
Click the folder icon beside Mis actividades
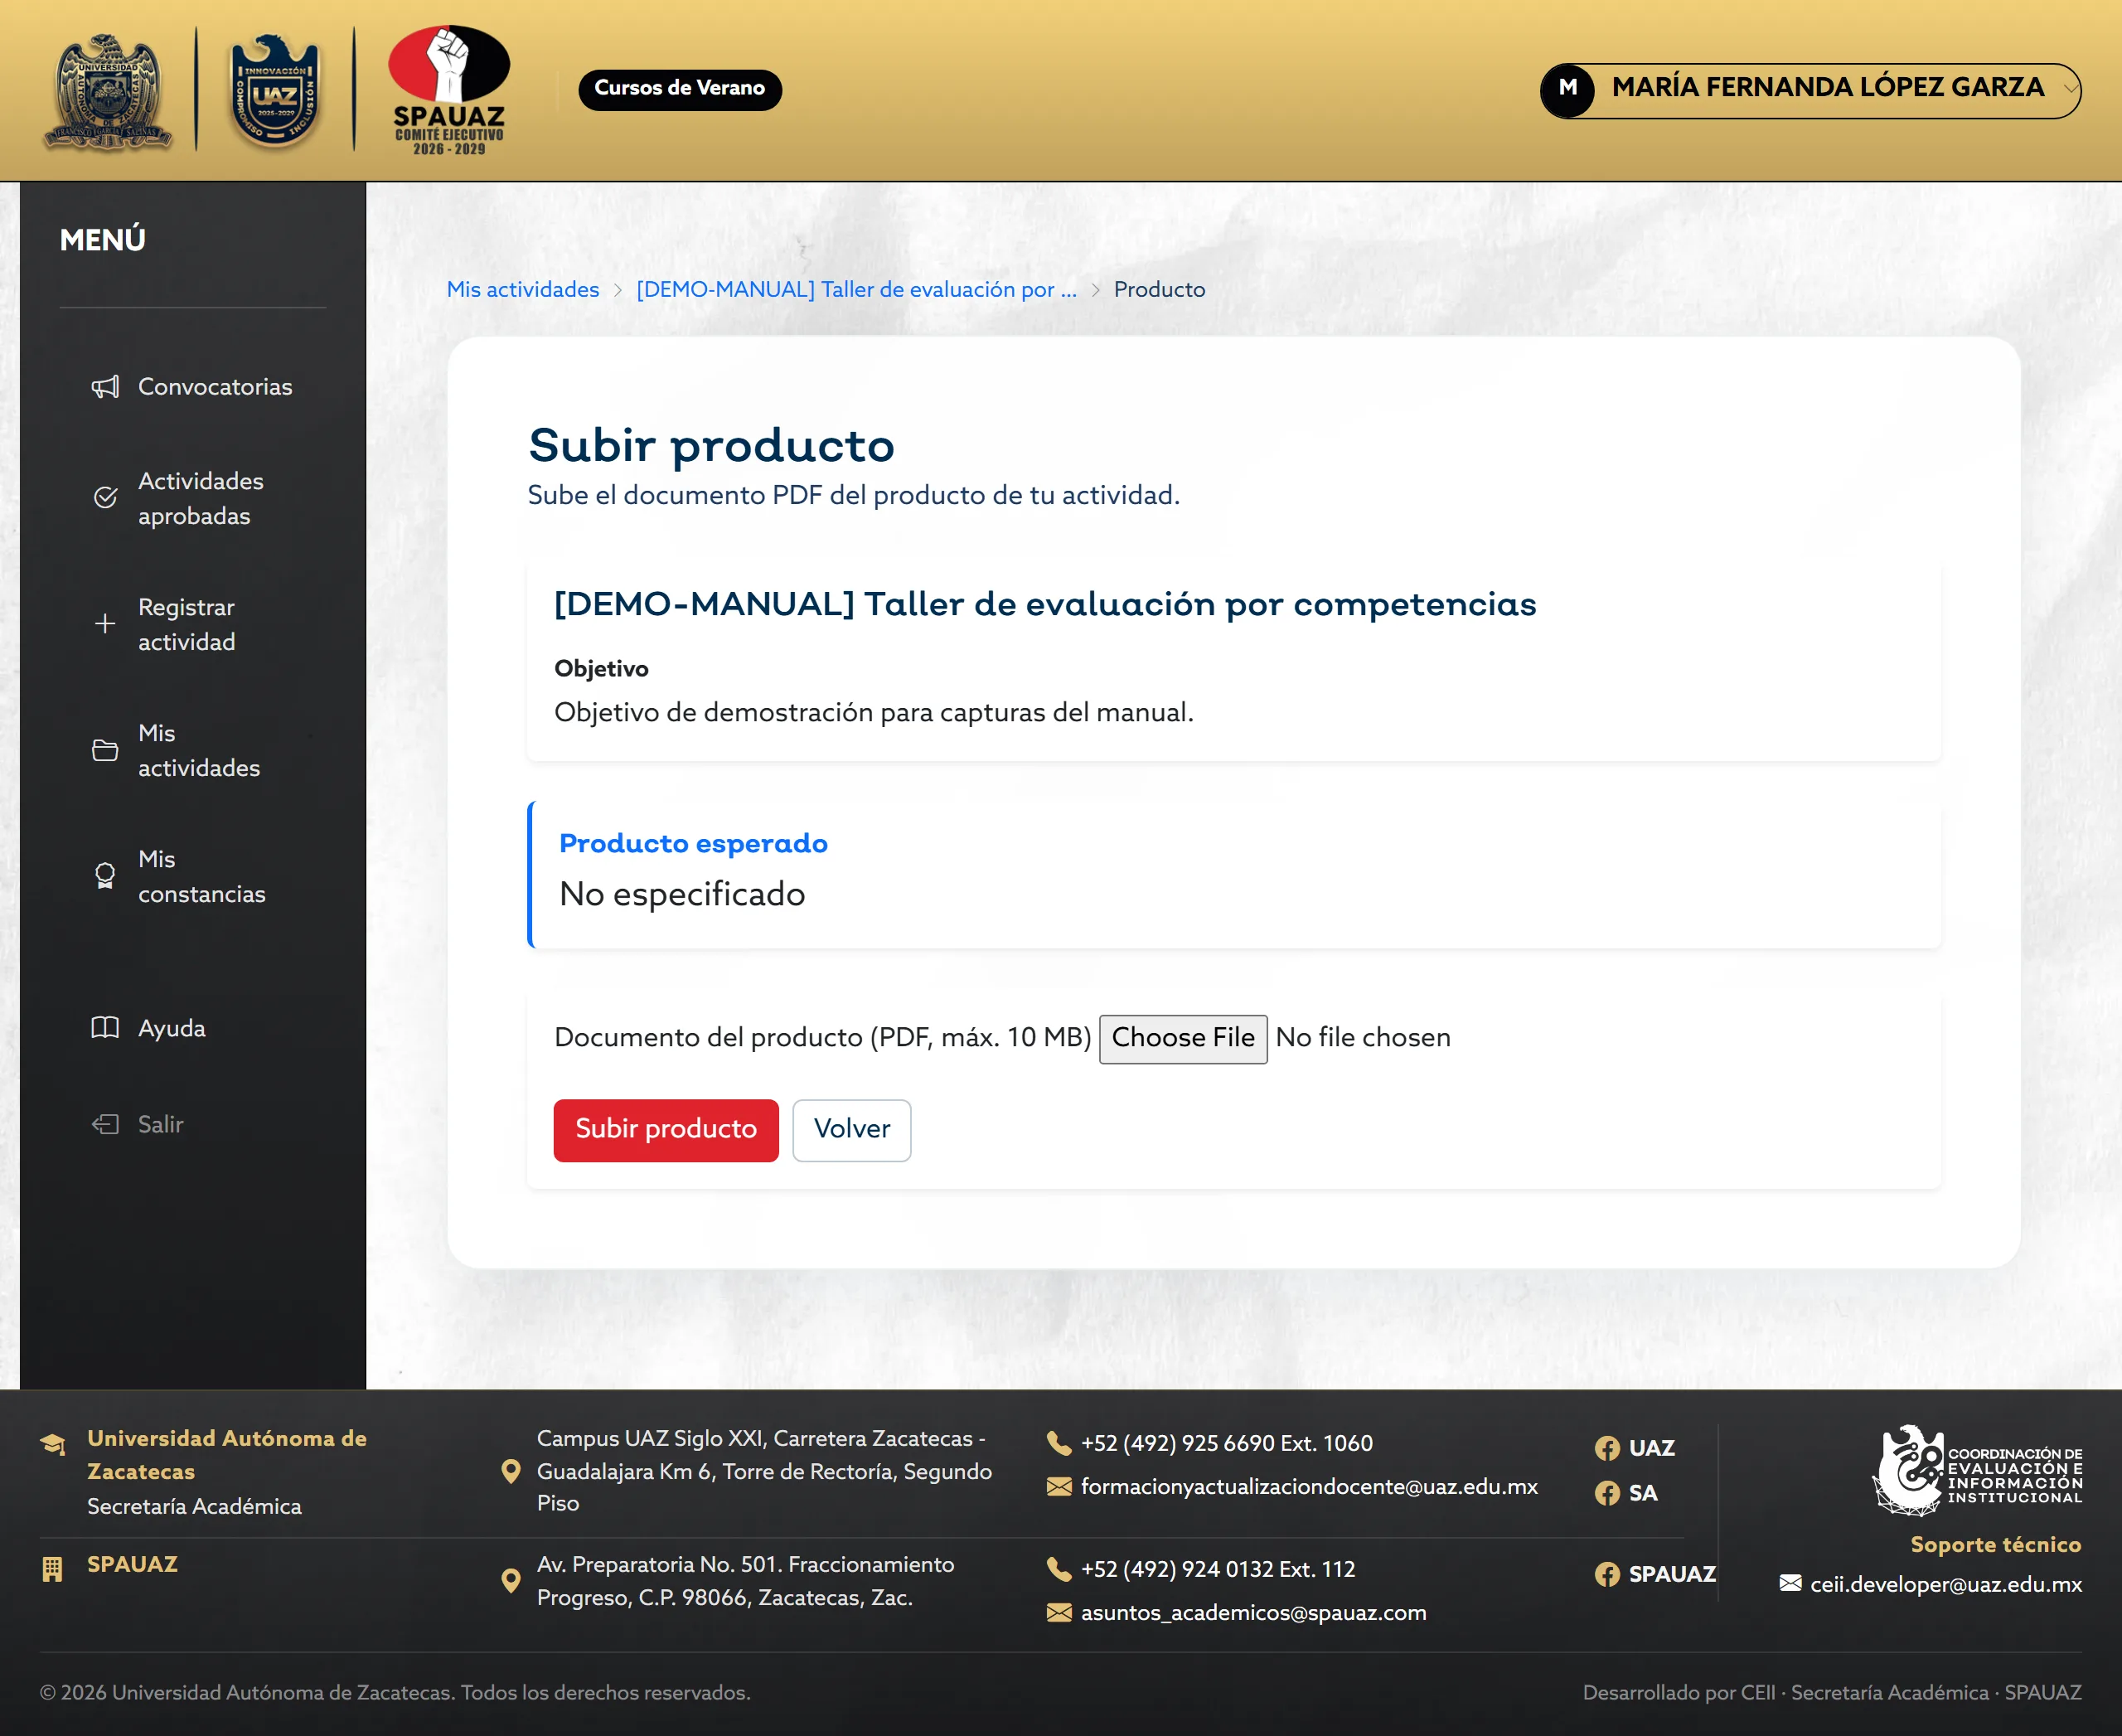(105, 750)
